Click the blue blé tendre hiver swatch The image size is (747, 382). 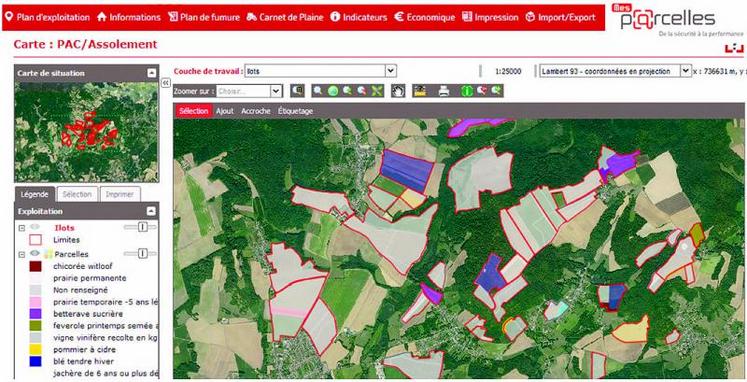pos(36,362)
